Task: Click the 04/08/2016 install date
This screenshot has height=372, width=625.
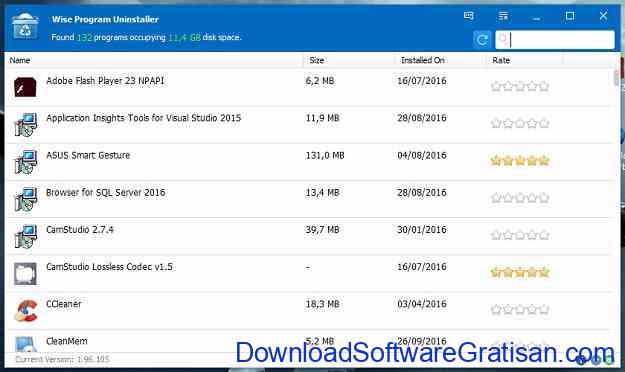Action: tap(422, 155)
